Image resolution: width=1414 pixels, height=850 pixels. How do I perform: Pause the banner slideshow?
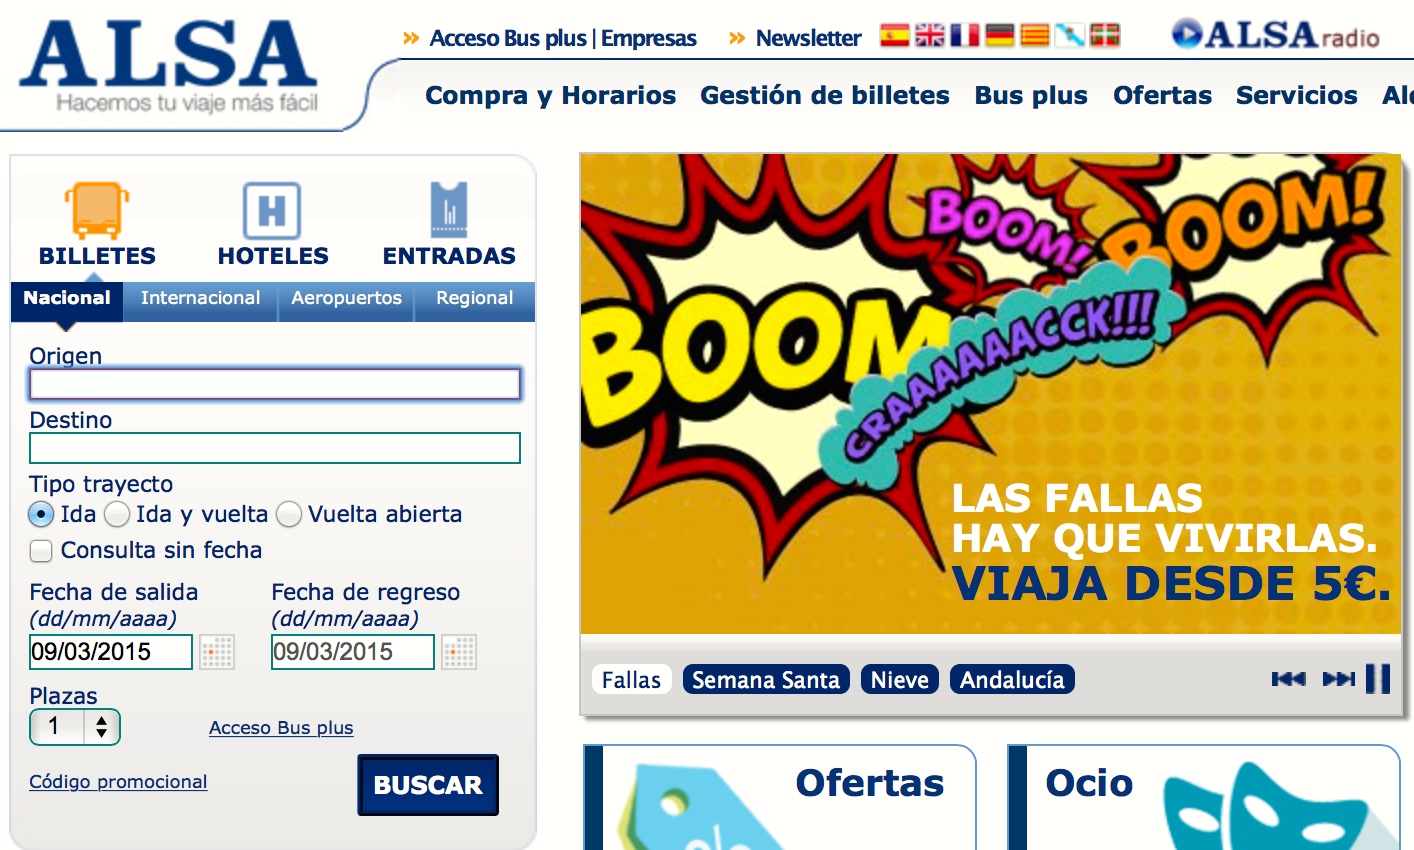[x=1378, y=679]
